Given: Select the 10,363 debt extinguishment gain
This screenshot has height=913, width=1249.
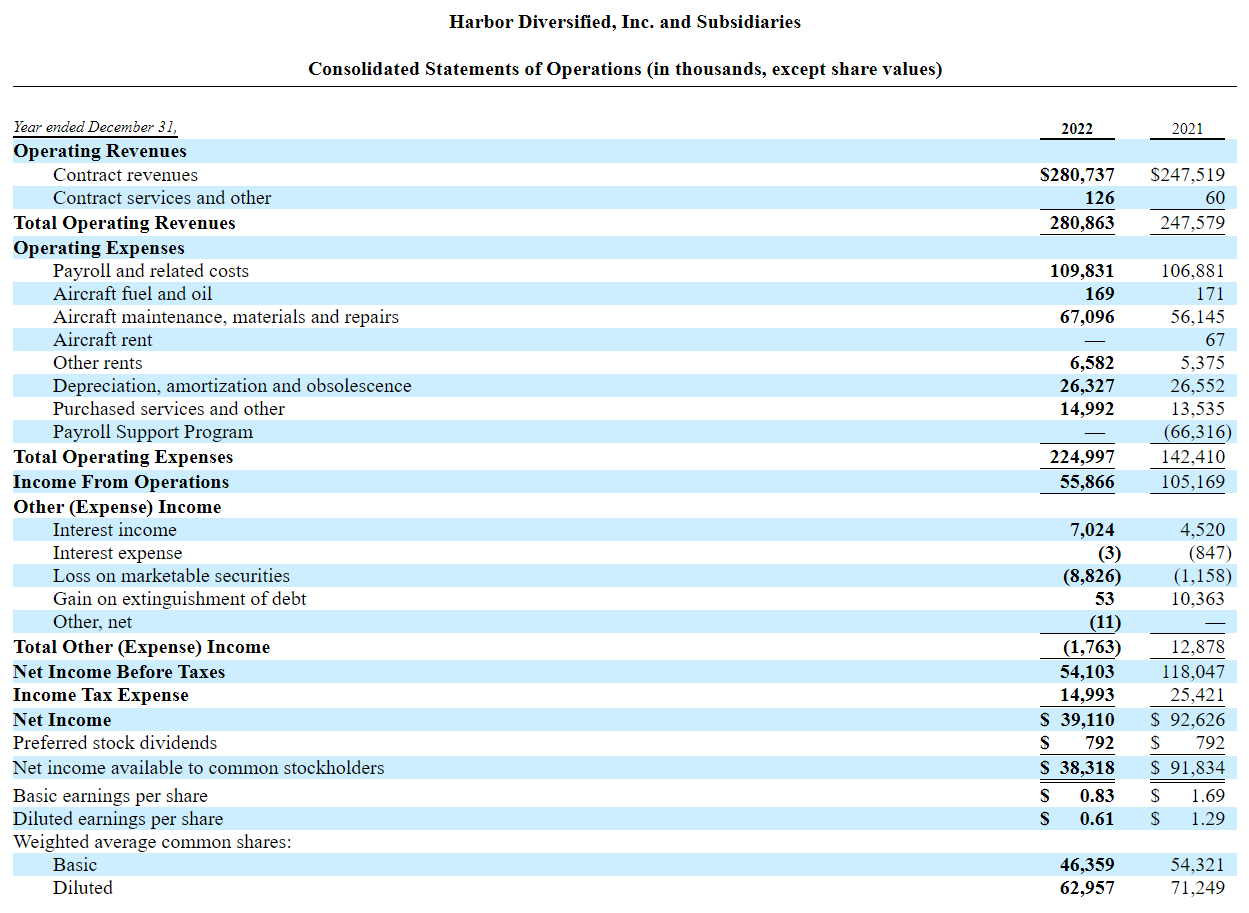Looking at the screenshot, I should pos(1197,599).
